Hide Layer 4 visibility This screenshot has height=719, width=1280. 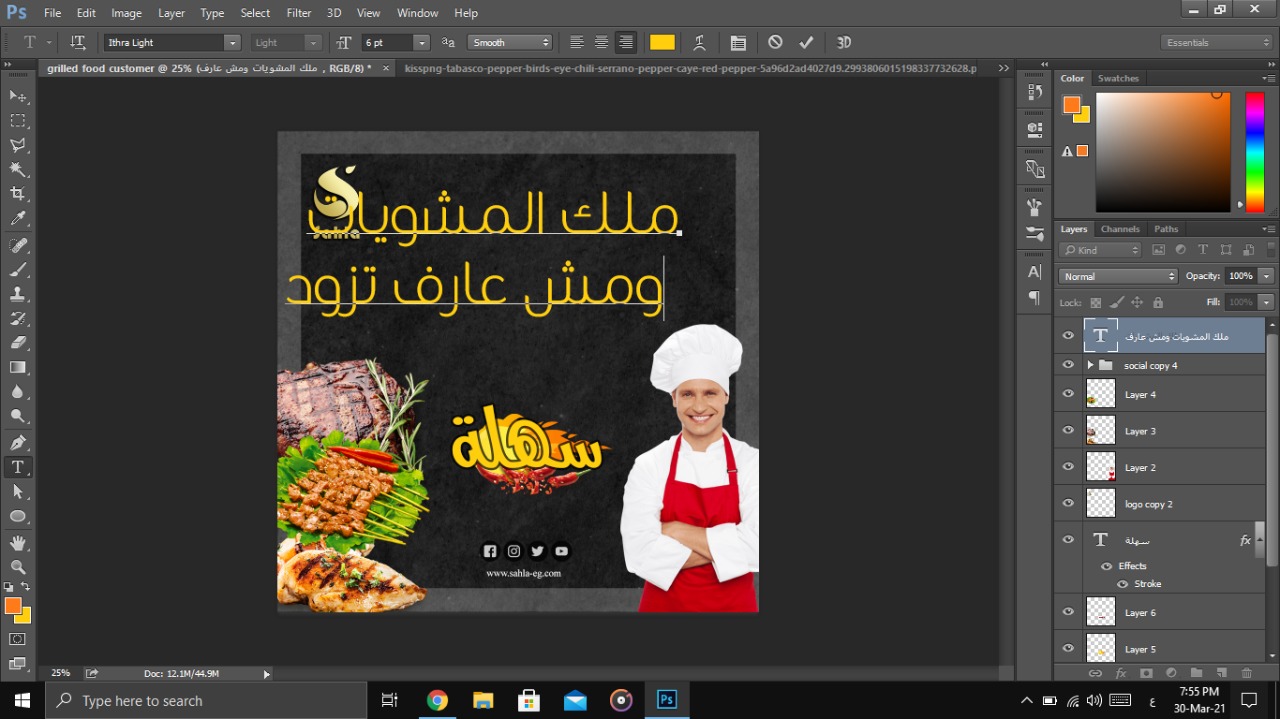(x=1068, y=395)
